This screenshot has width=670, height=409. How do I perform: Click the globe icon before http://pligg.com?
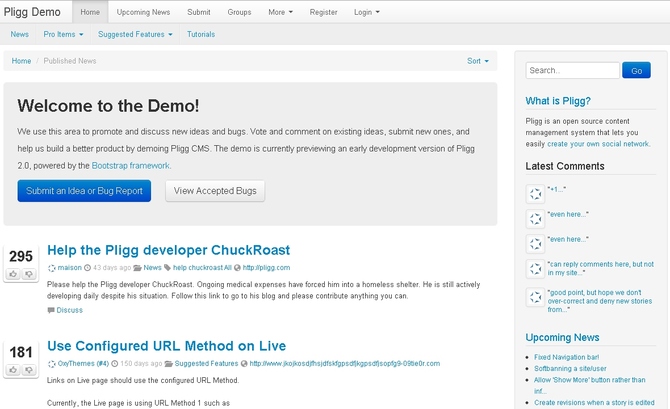[x=237, y=268]
